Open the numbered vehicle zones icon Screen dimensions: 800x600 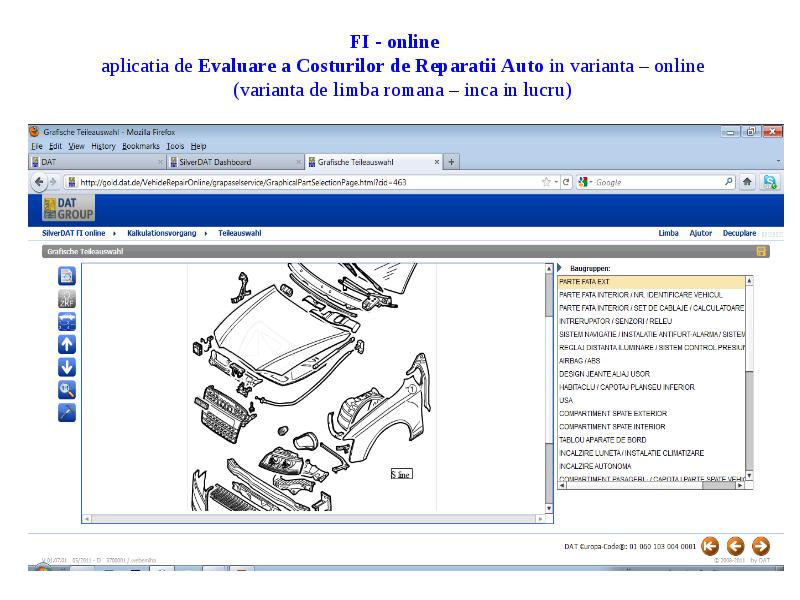67,322
